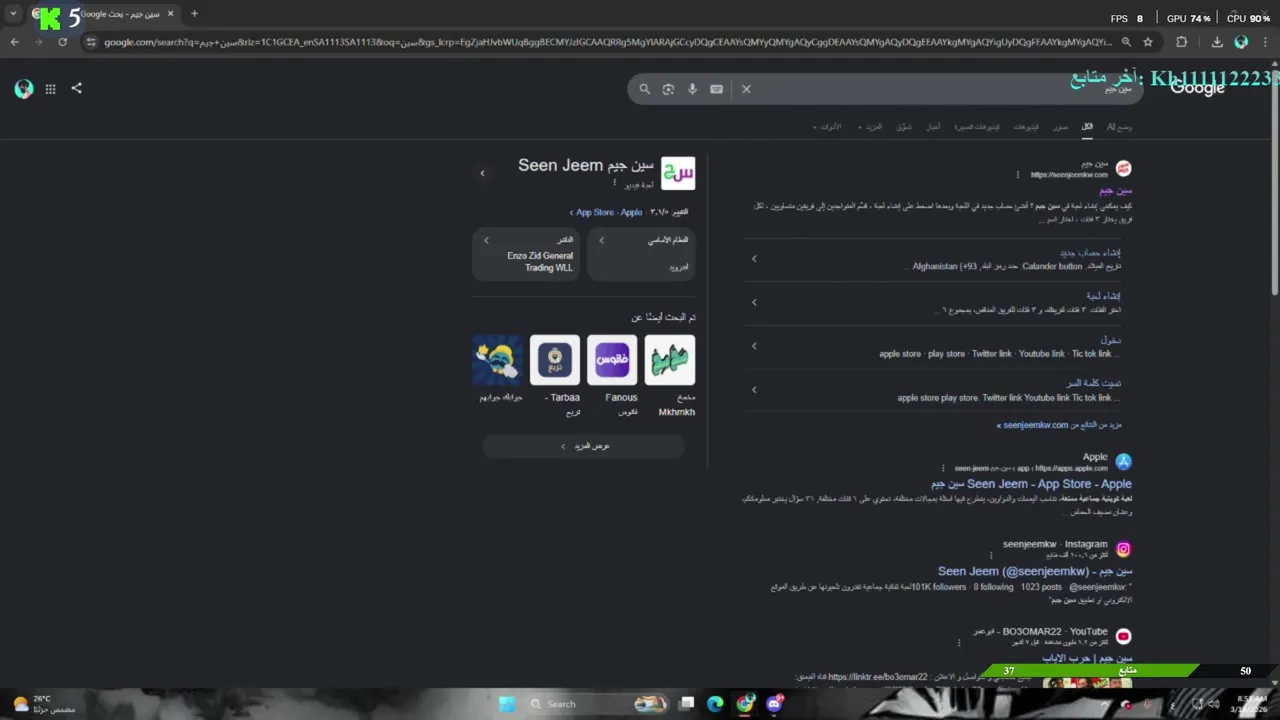Open the Google account avatar
1280x720 pixels.
click(24, 89)
